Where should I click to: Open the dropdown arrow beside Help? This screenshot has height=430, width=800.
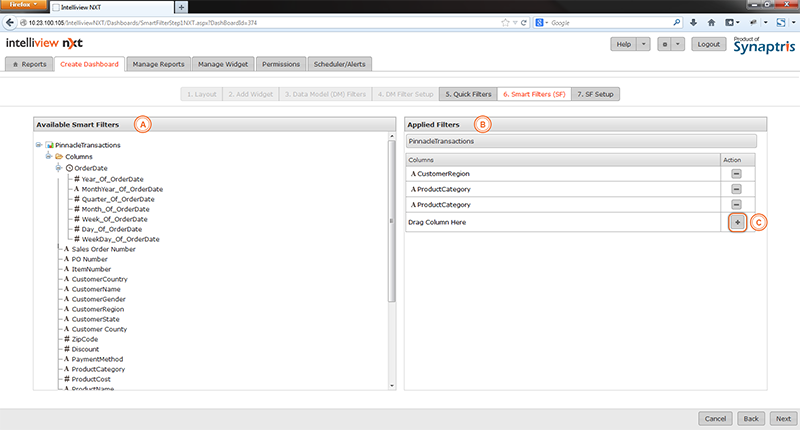[x=643, y=44]
